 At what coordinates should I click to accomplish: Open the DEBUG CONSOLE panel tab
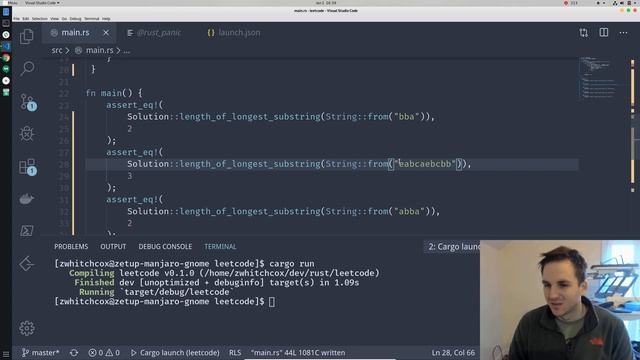point(165,247)
